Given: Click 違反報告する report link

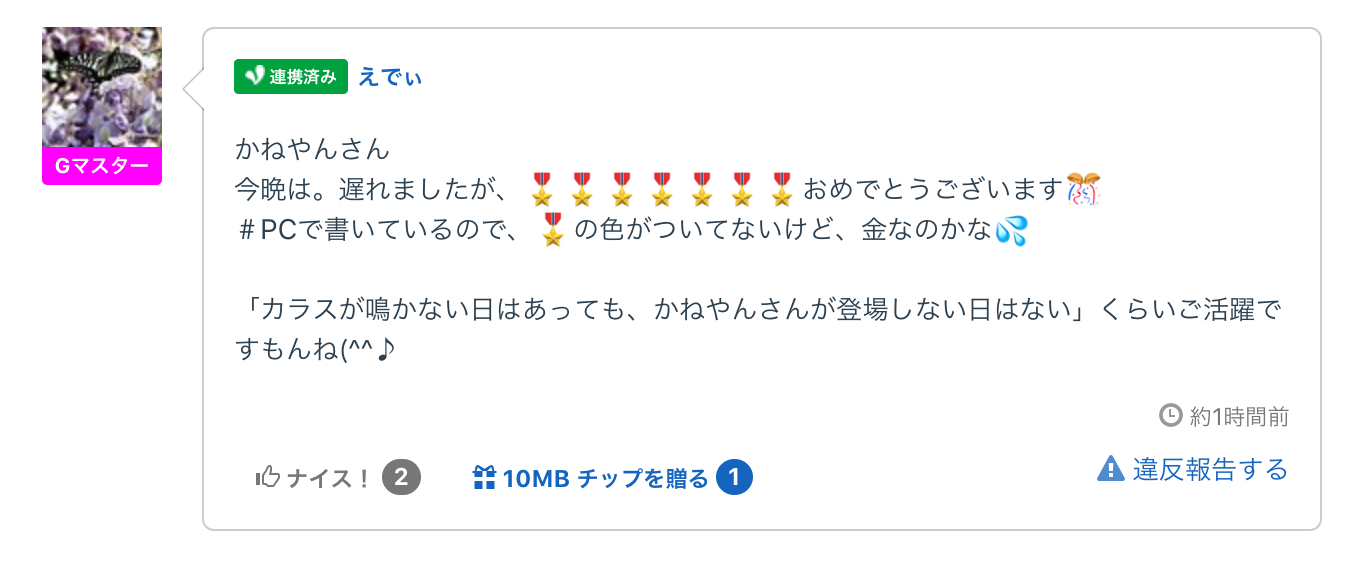Looking at the screenshot, I should pyautogui.click(x=1210, y=469).
